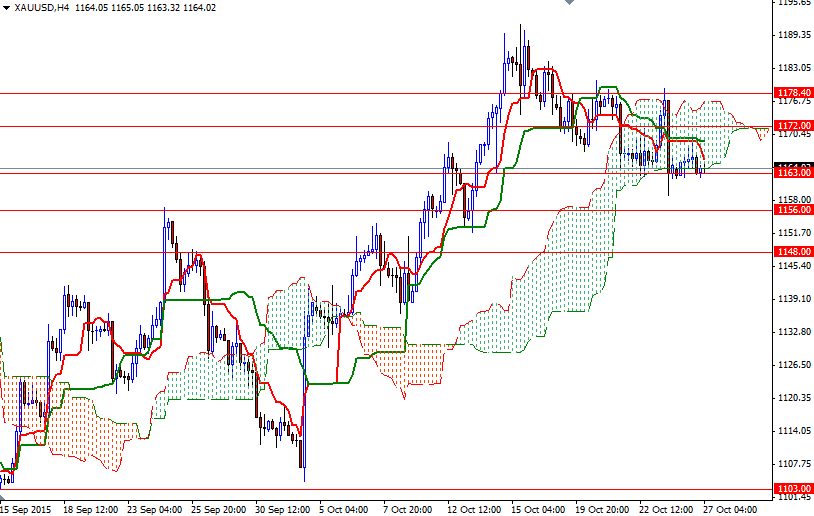Click the 19 Oct 20:00 time label
This screenshot has height=516, width=814.
(x=603, y=509)
